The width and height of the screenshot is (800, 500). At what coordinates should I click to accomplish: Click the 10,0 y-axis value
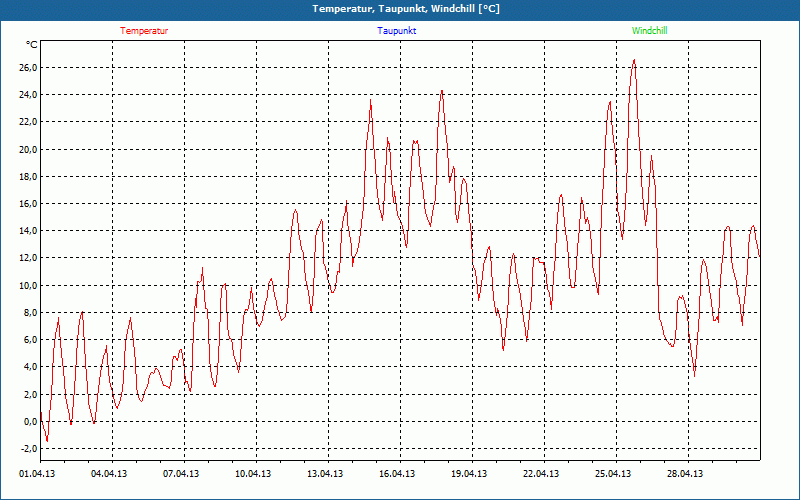(x=28, y=285)
